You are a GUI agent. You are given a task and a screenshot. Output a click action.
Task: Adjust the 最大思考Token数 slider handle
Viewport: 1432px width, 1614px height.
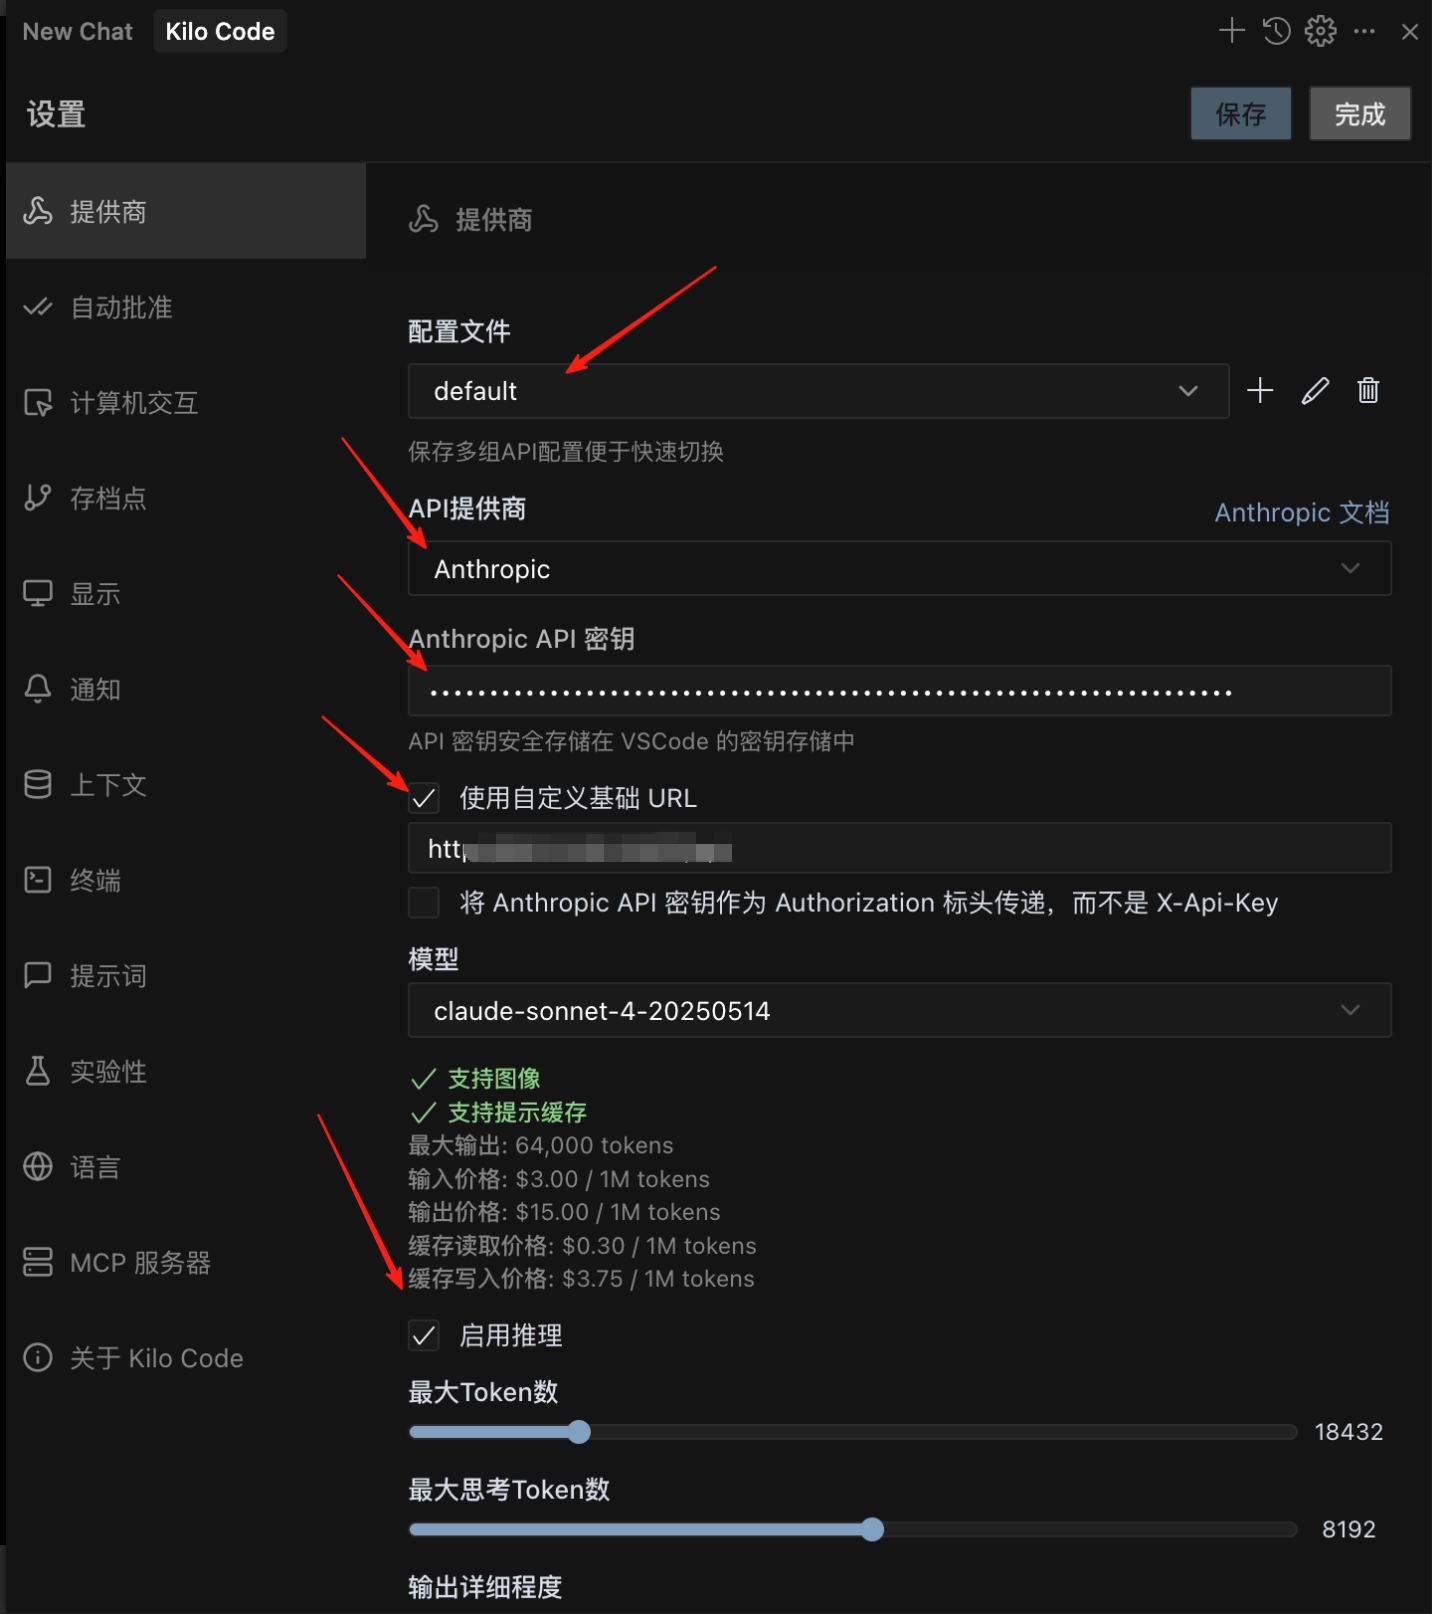[872, 1529]
